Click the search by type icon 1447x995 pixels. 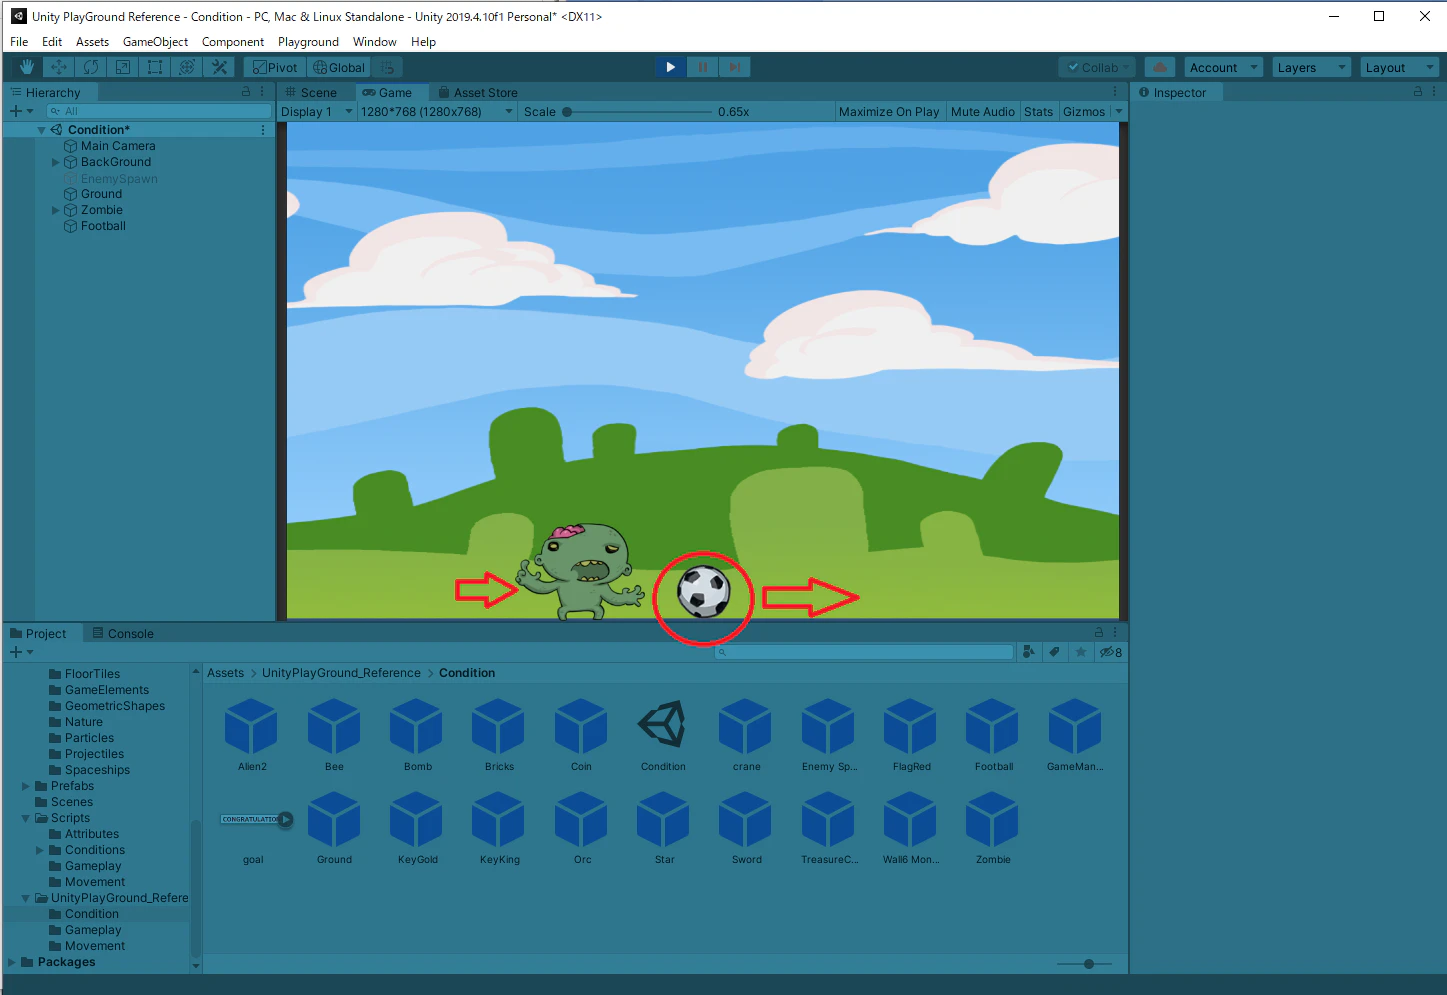pyautogui.click(x=1029, y=652)
